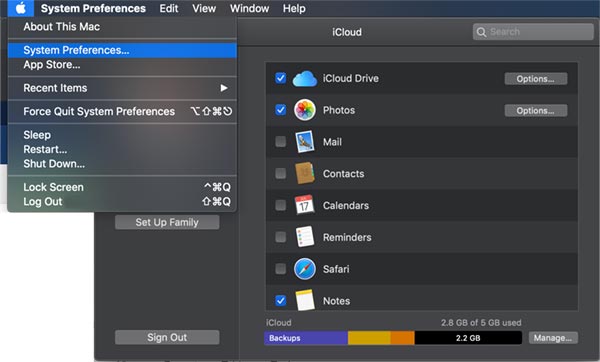This screenshot has height=362, width=600.
Task: Uncheck the Photos checkbox
Action: point(280,110)
